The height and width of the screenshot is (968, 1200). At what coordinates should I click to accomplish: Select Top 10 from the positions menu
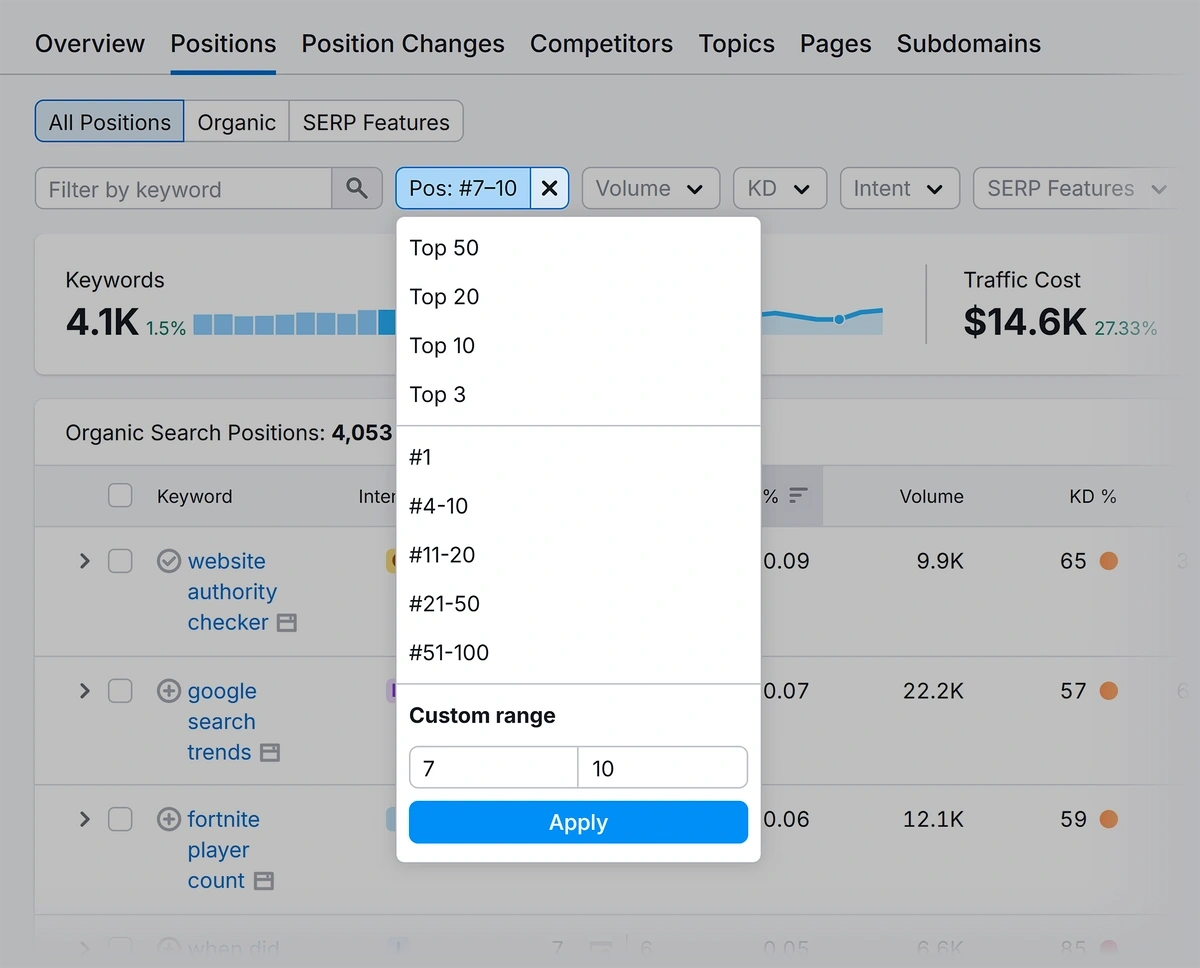pos(442,346)
